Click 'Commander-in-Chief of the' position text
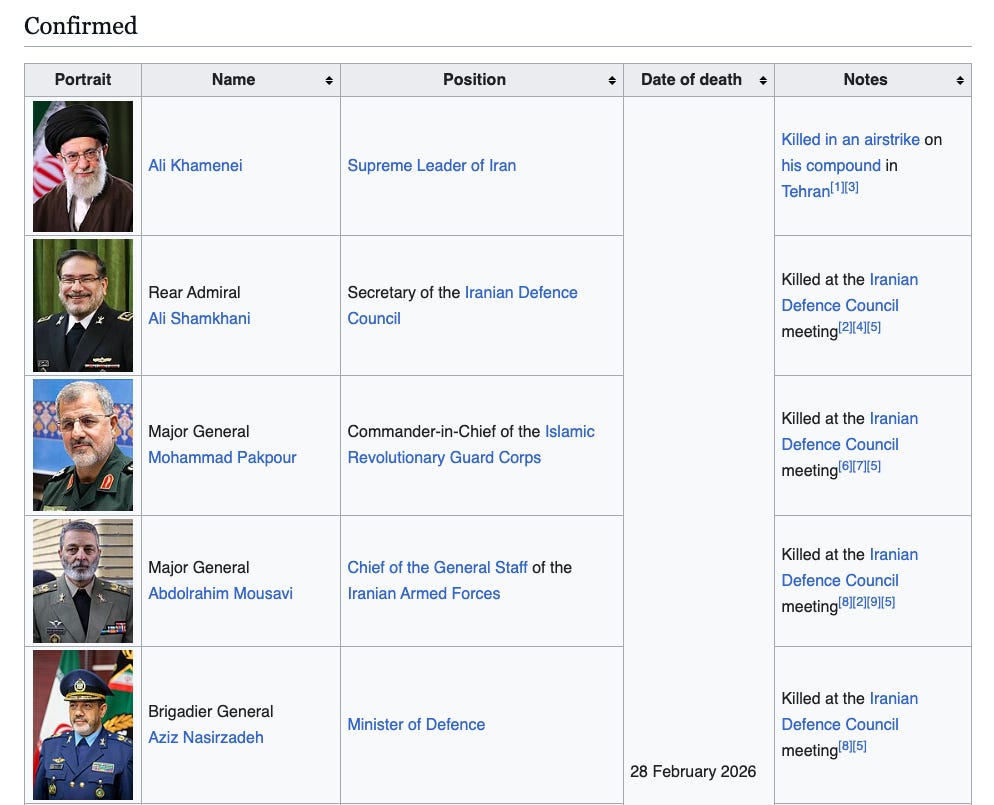The height and width of the screenshot is (805, 994). (444, 432)
